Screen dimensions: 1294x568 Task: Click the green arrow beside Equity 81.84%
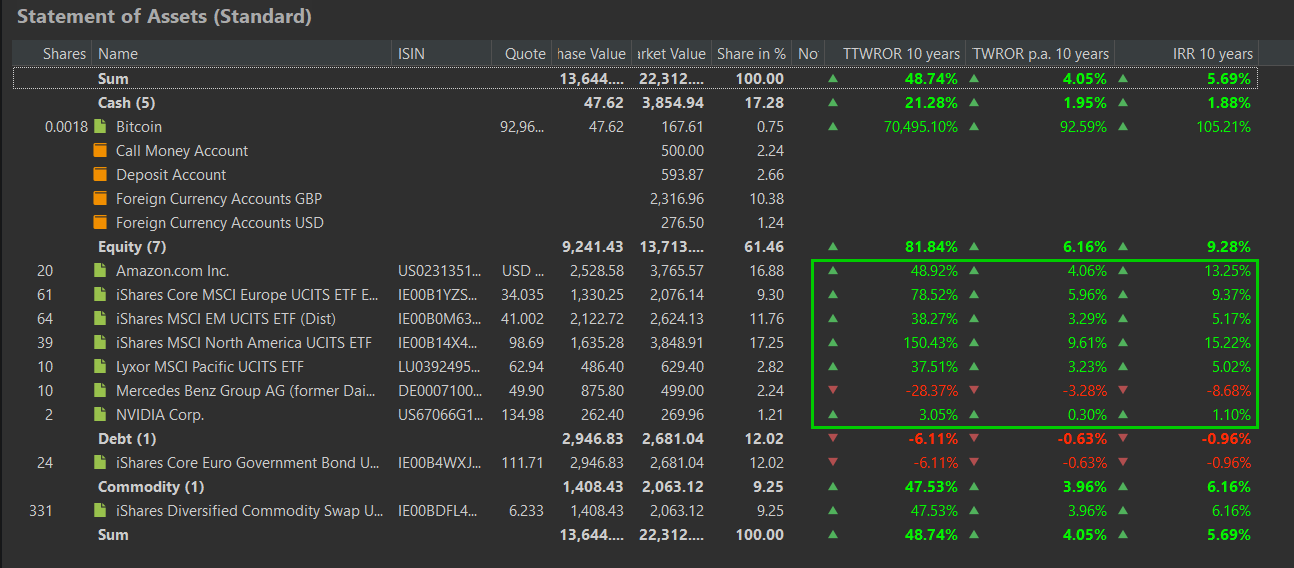[x=833, y=247]
